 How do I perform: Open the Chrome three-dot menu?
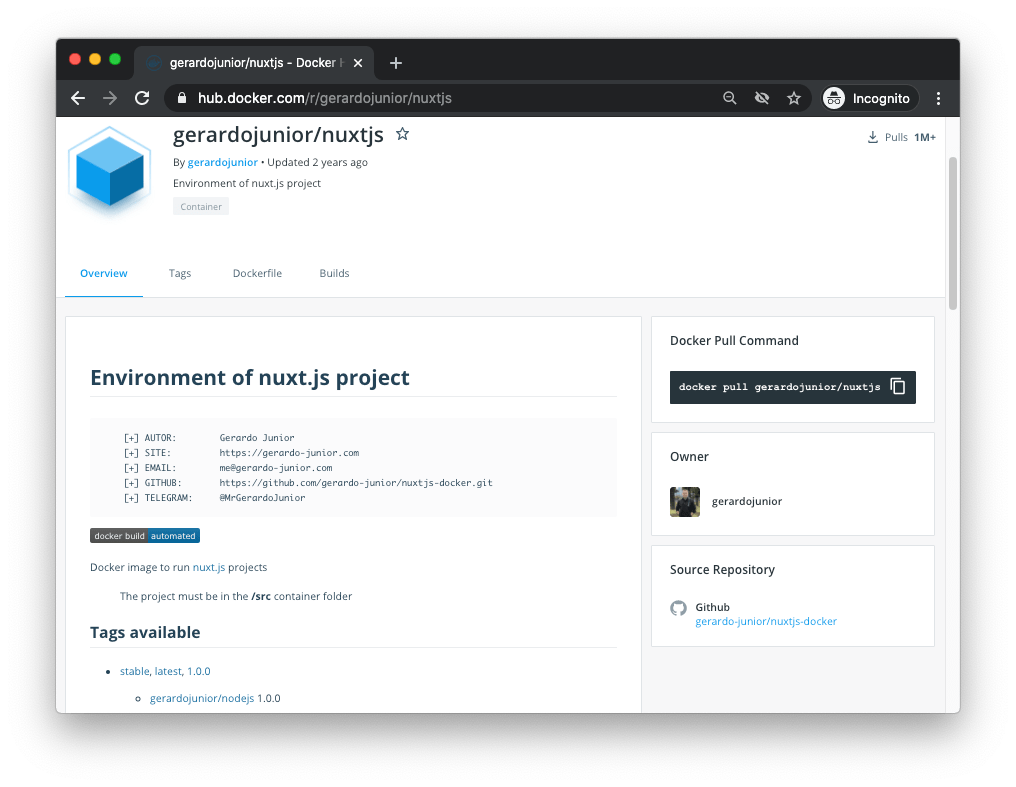pos(938,98)
